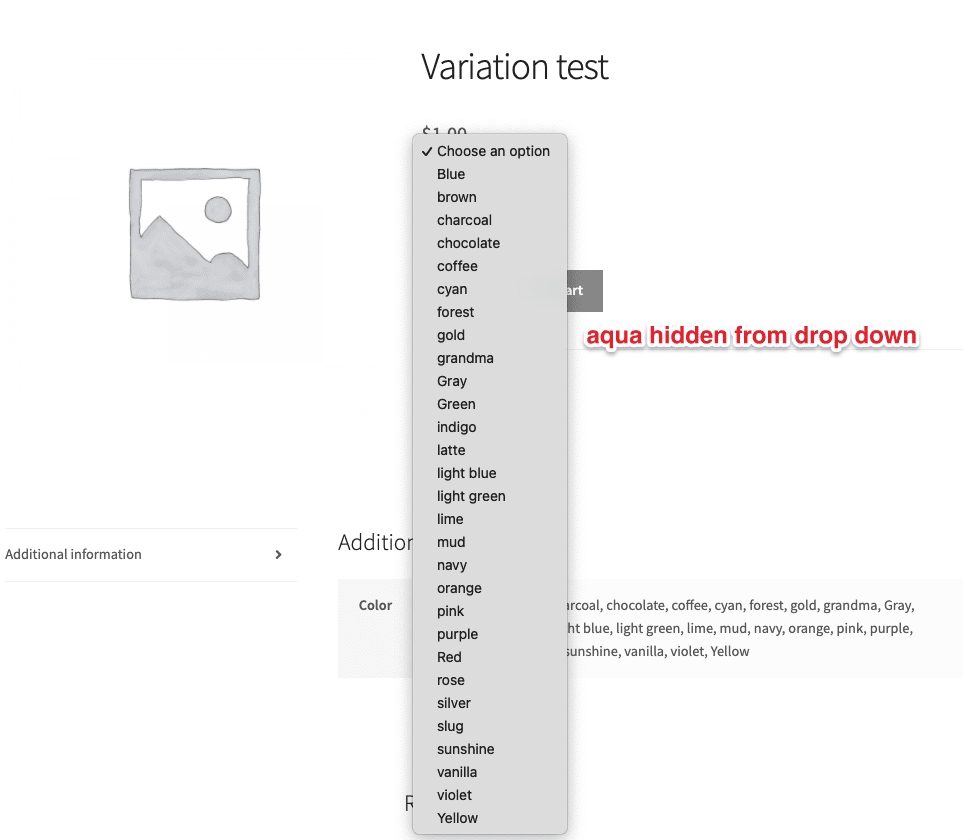Open the product placeholder image
Image resolution: width=972 pixels, height=840 pixels.
[x=193, y=232]
